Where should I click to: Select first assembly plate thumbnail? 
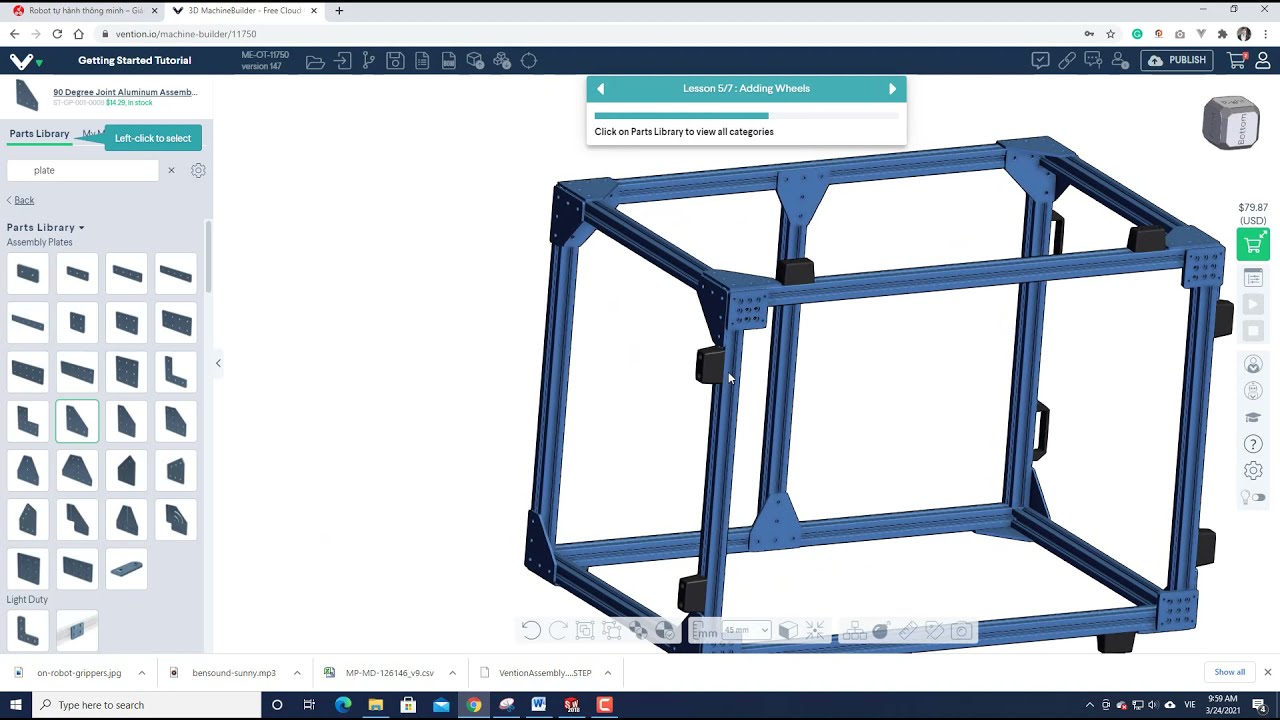pyautogui.click(x=28, y=274)
